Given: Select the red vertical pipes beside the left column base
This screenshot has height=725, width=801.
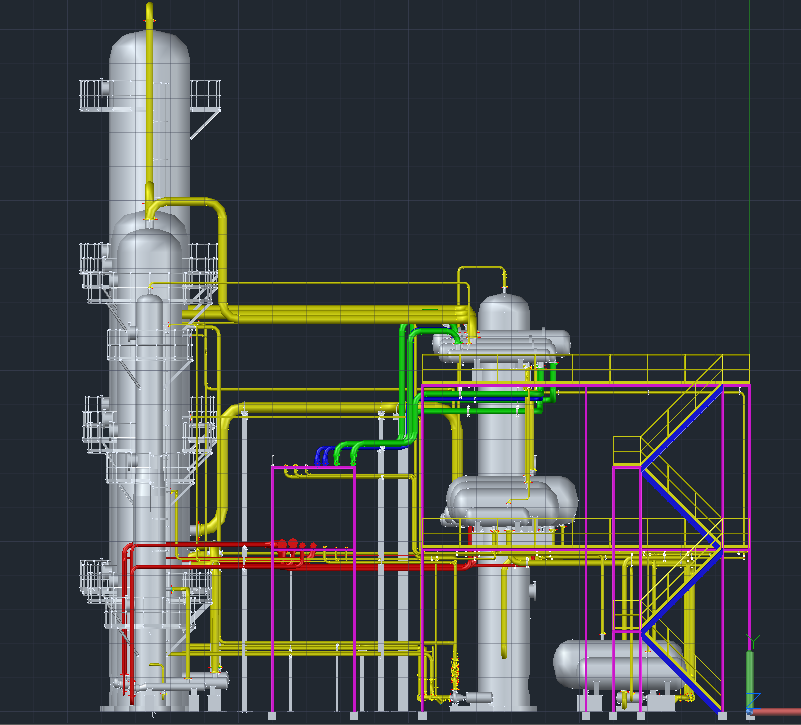Looking at the screenshot, I should (x=128, y=621).
